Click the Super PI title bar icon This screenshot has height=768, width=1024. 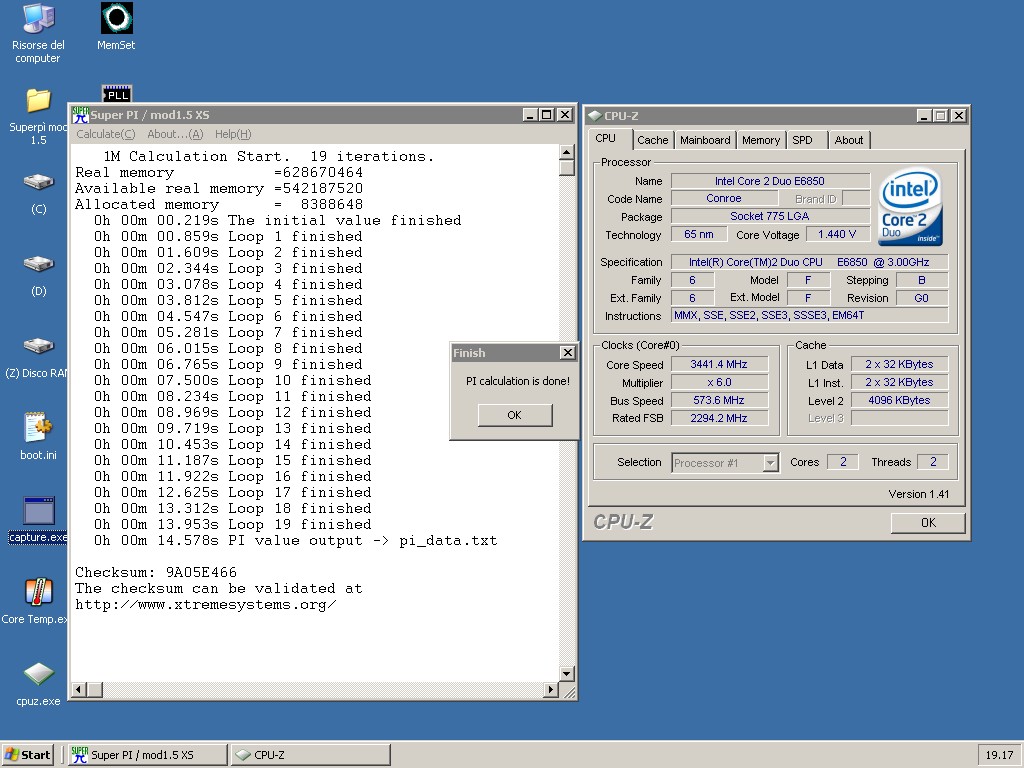pyautogui.click(x=80, y=115)
